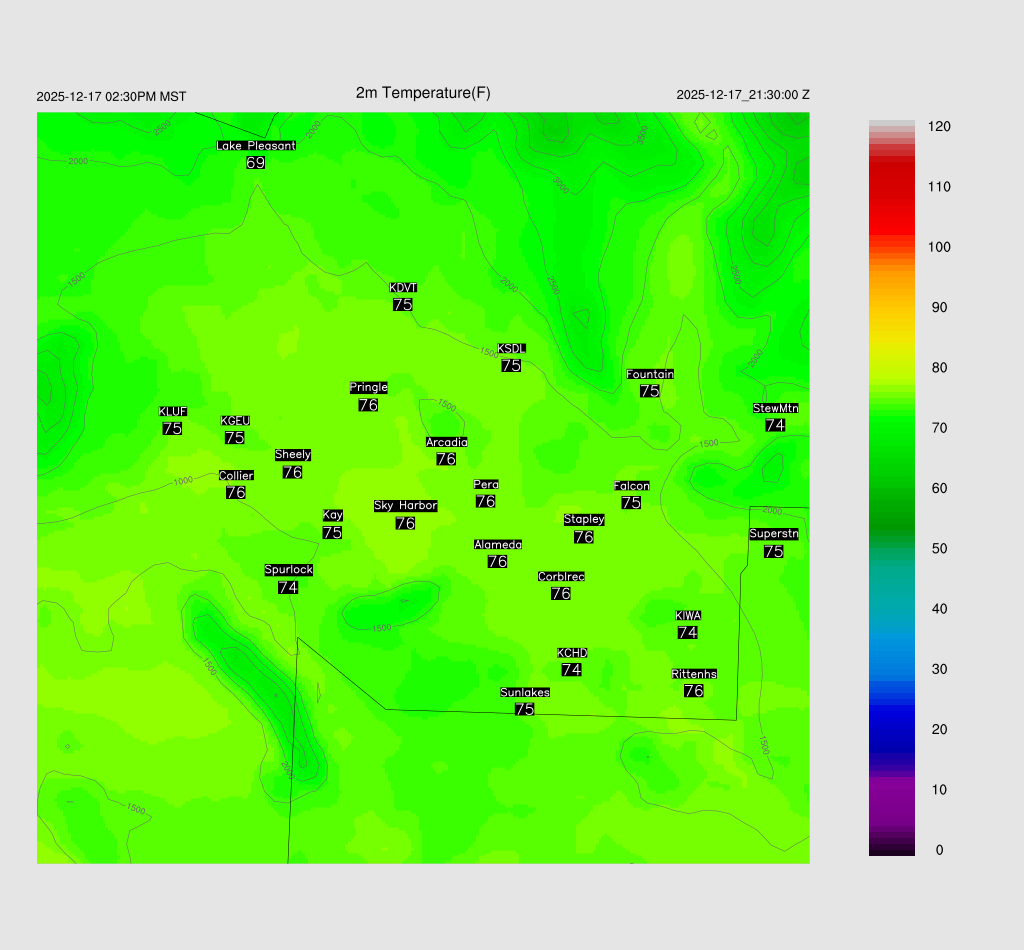This screenshot has height=950, width=1024.
Task: Select the Sunlakes station label
Action: [525, 692]
